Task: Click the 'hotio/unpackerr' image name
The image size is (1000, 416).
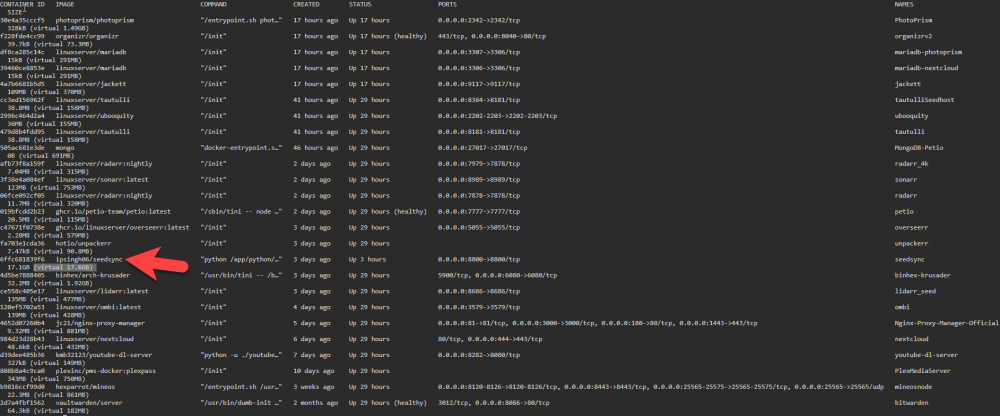Action: [84, 244]
